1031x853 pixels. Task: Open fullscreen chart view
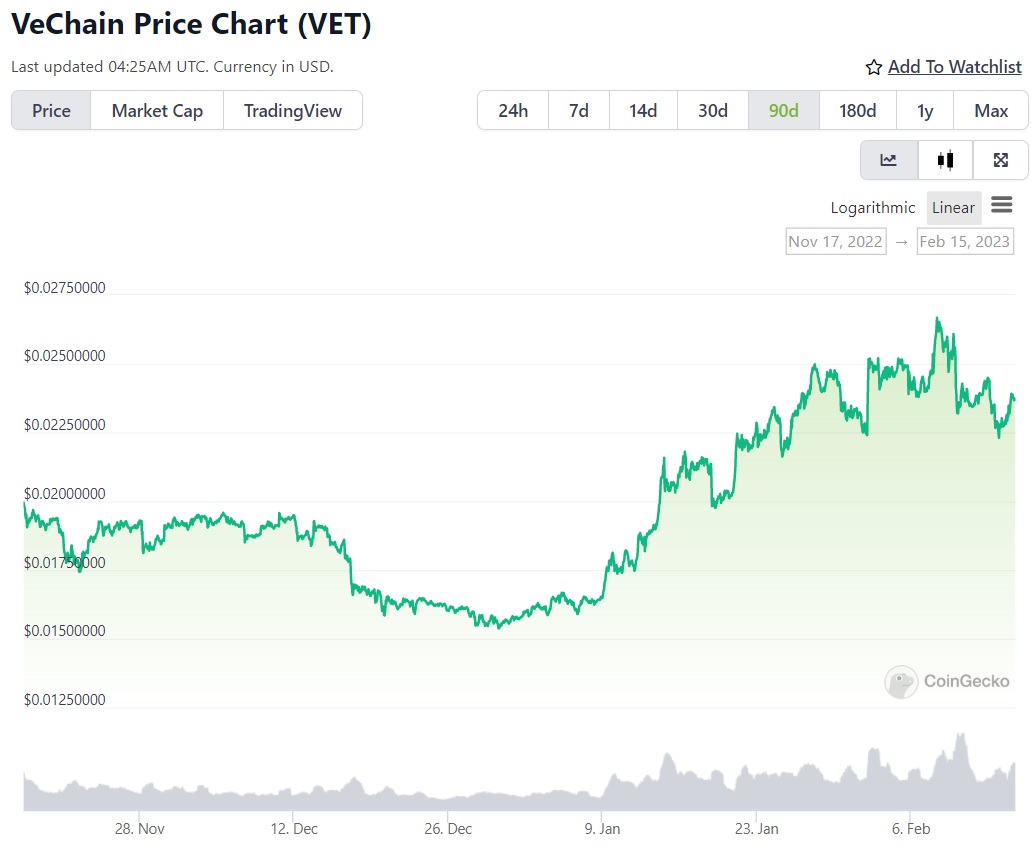coord(1000,159)
